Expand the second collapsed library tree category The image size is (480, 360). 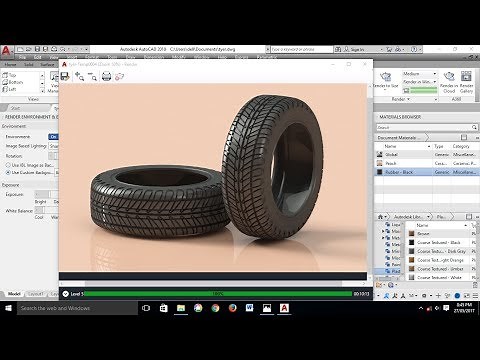click(x=383, y=238)
